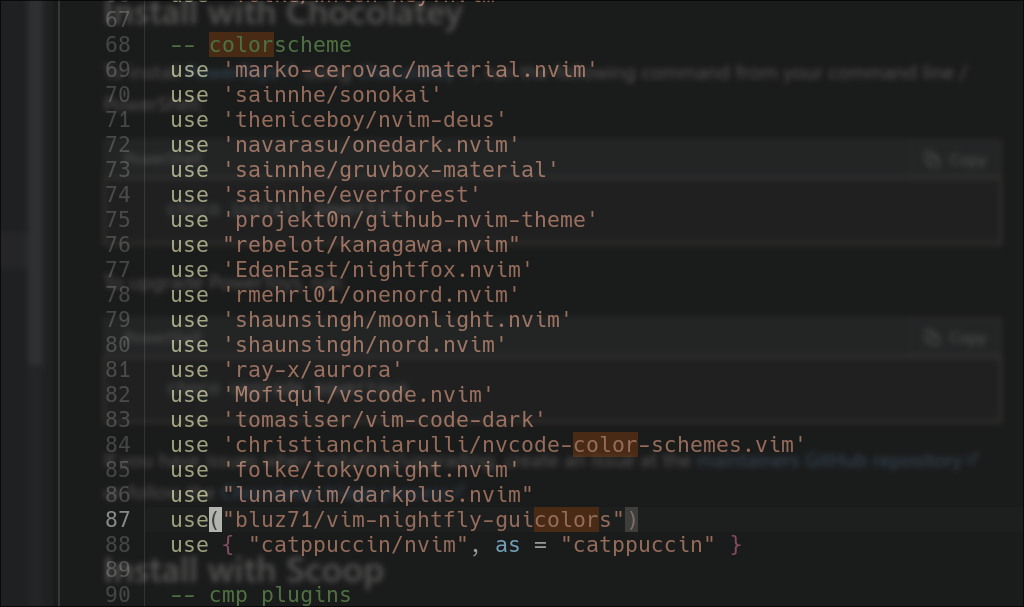
Task: Click the 'EdenEast/nightfox.nvim' string
Action: click(x=377, y=269)
